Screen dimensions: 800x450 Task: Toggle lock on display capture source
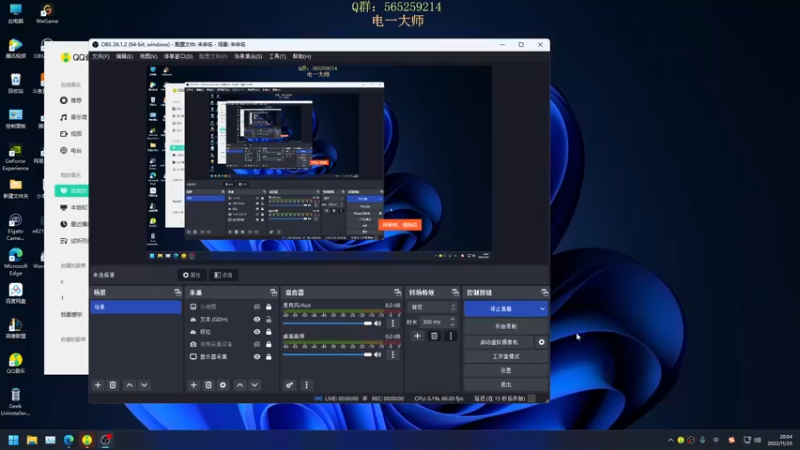268,357
